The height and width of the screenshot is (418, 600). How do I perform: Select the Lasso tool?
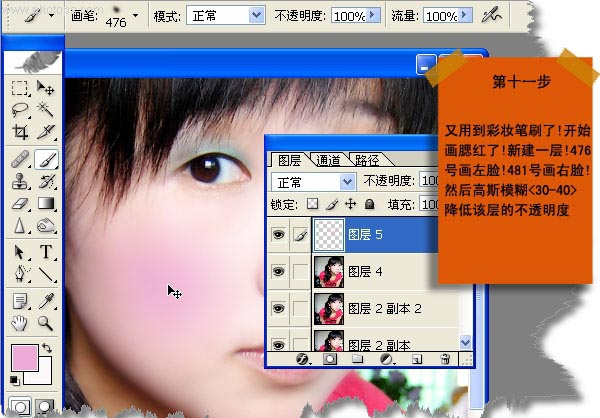point(20,110)
